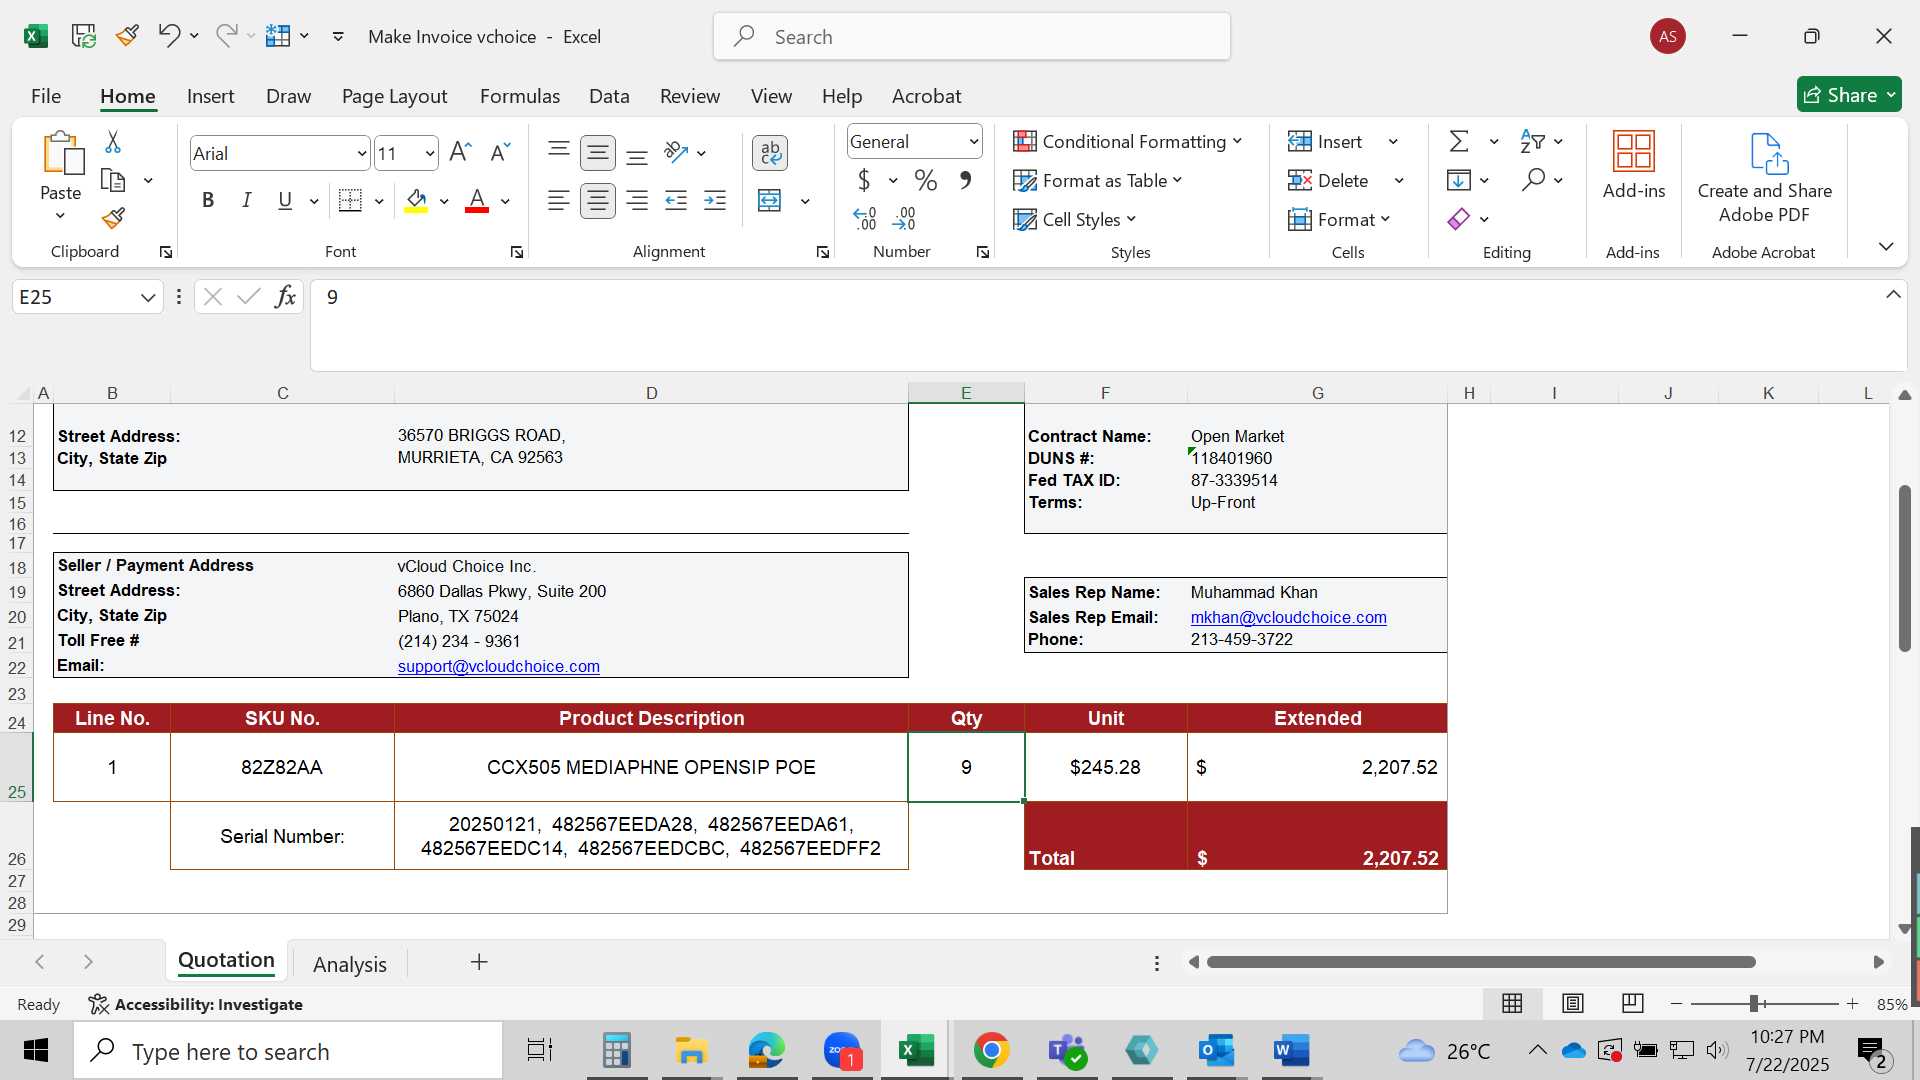Apply Borders using the borders icon
The width and height of the screenshot is (1920, 1080).
pyautogui.click(x=350, y=201)
